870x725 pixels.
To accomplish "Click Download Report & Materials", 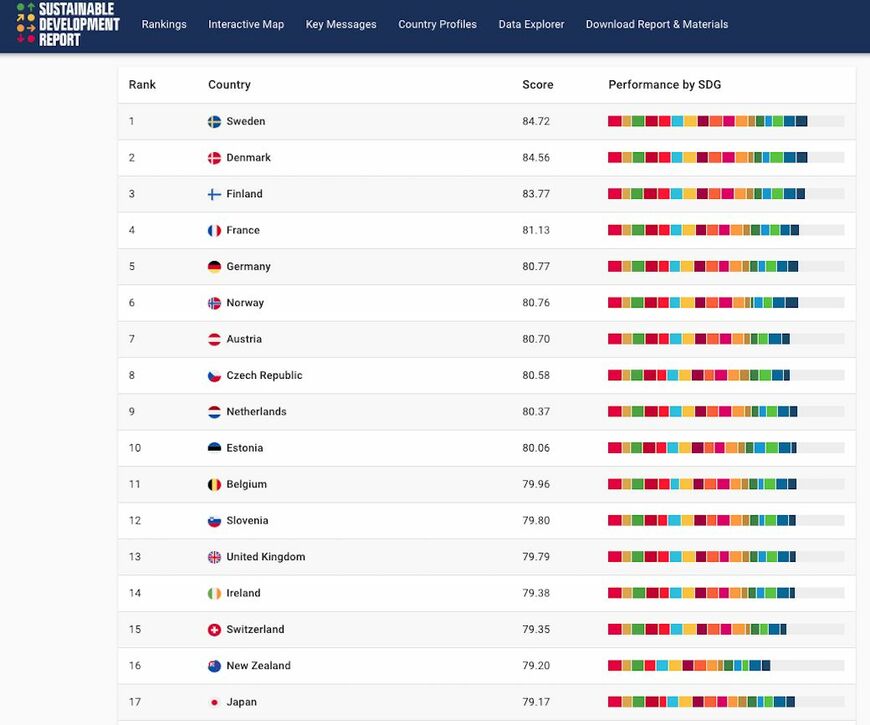I will (x=656, y=24).
